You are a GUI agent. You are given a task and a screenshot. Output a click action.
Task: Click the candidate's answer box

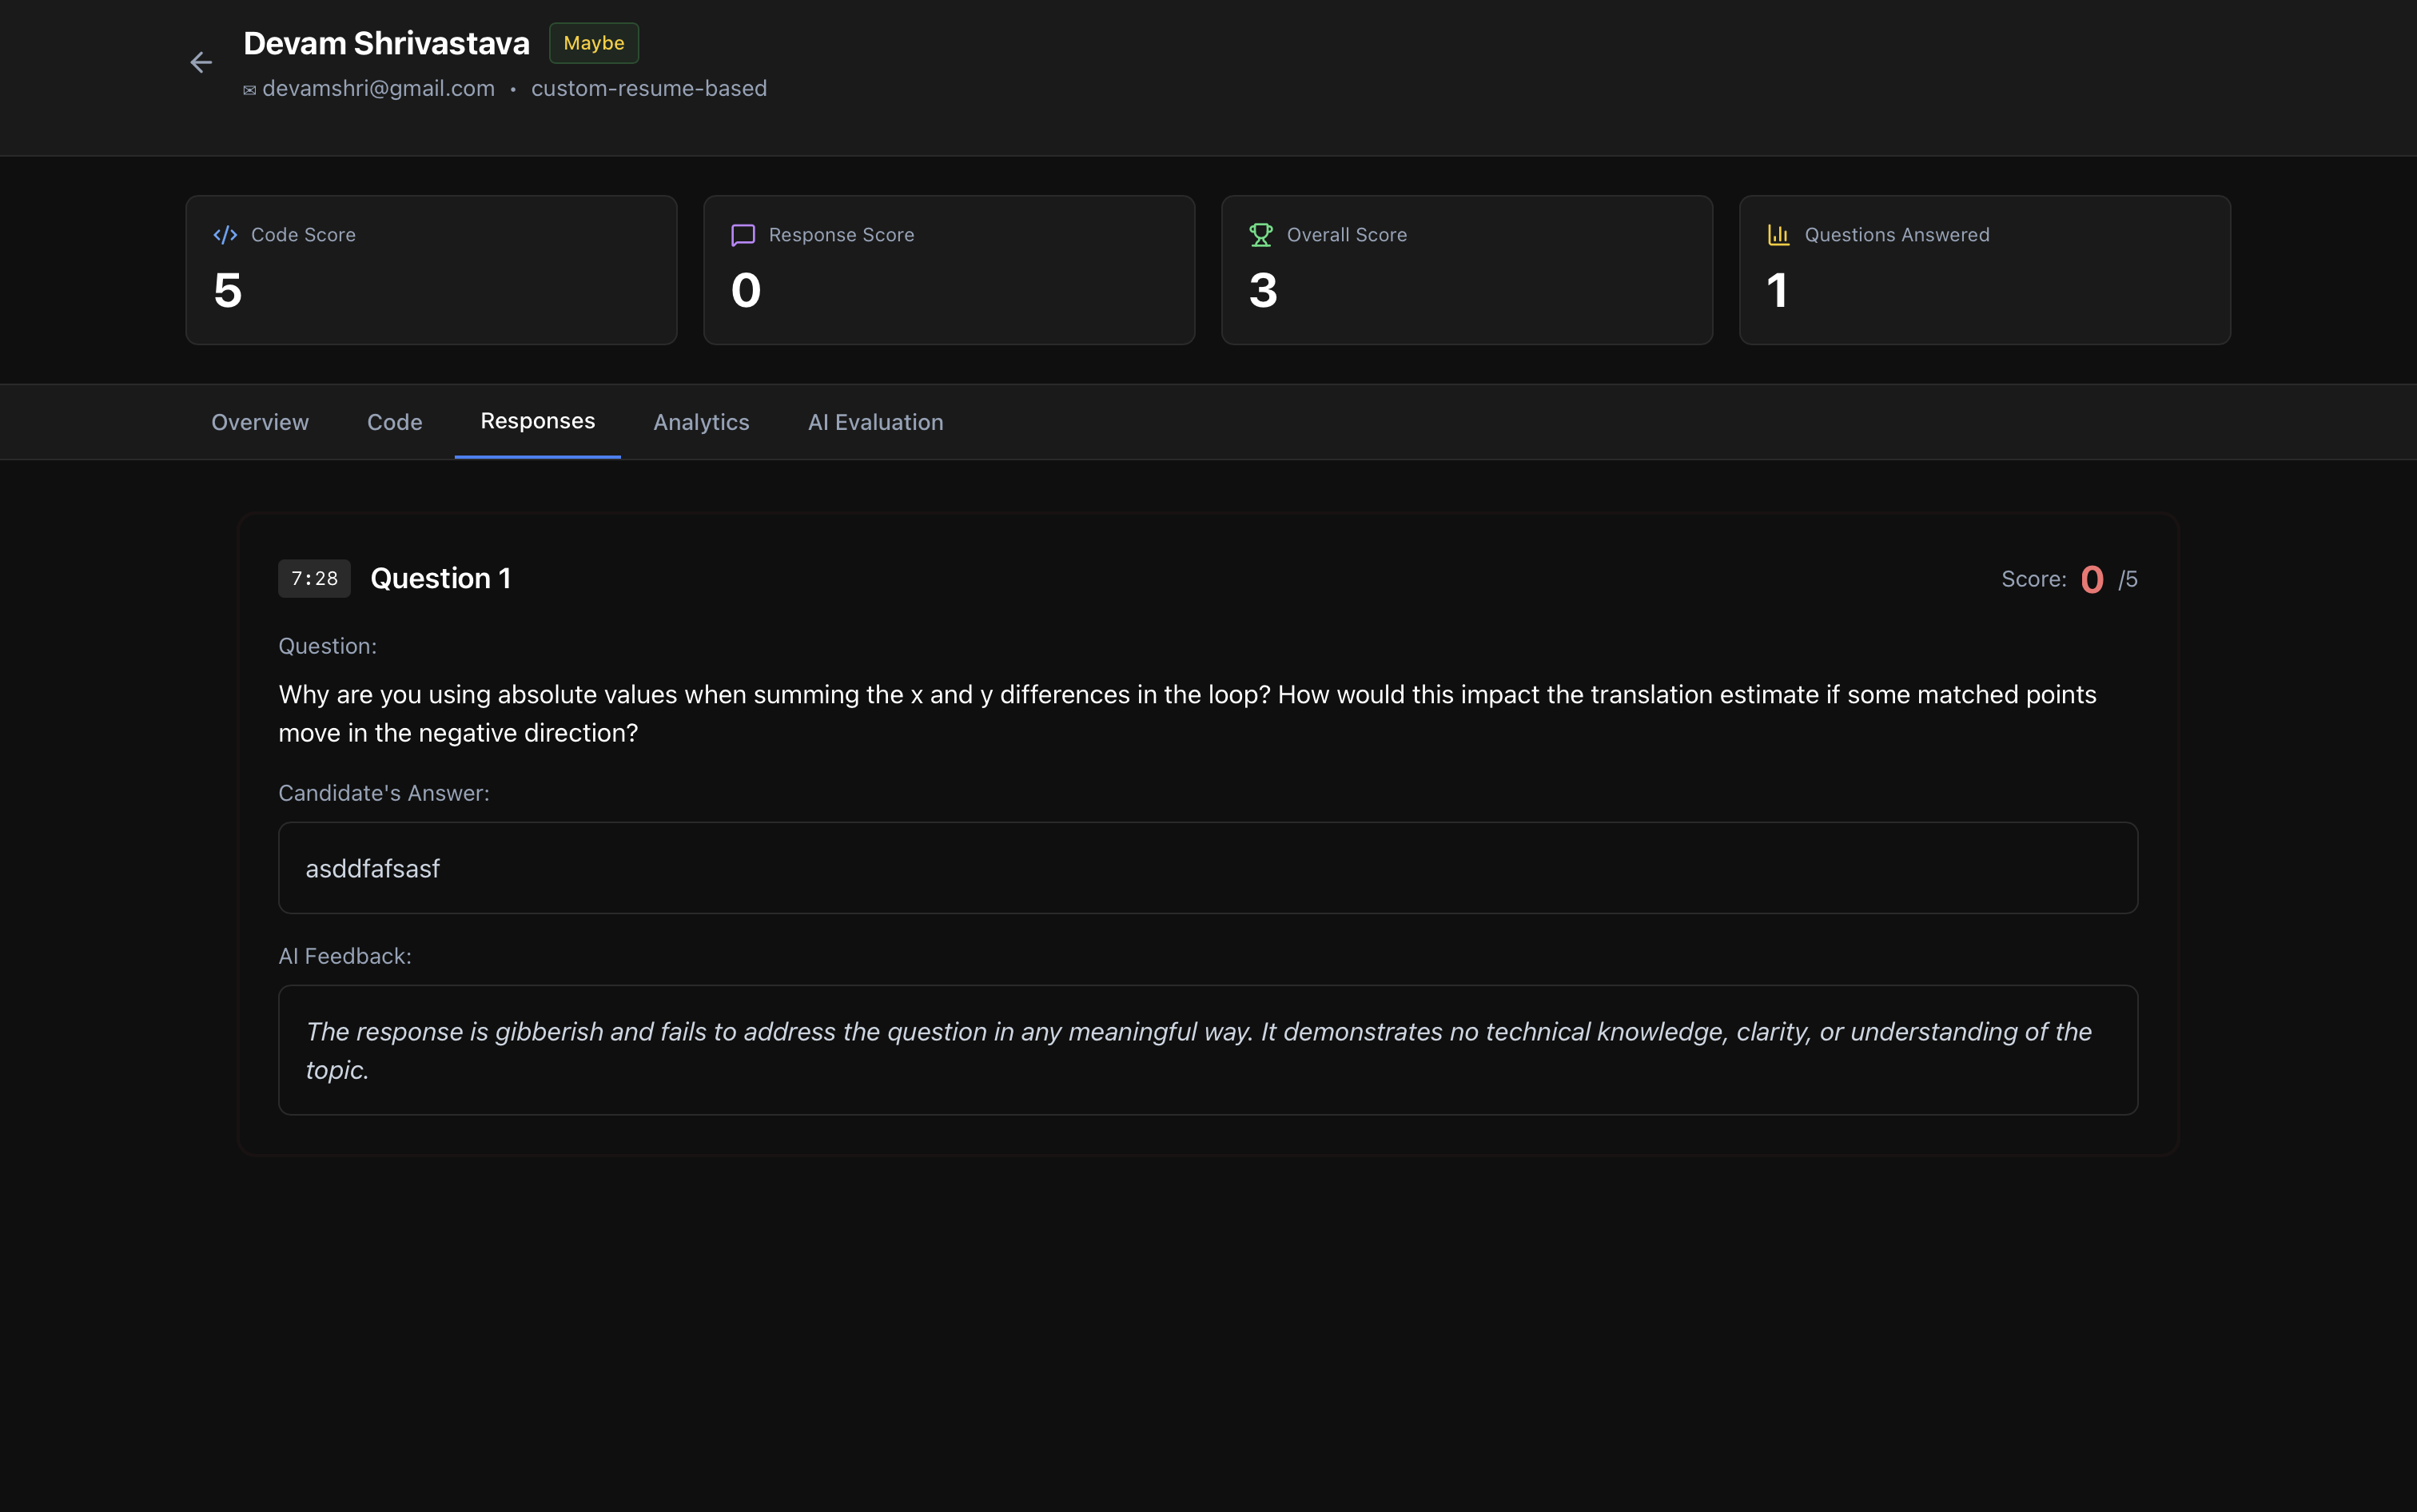click(x=1208, y=868)
